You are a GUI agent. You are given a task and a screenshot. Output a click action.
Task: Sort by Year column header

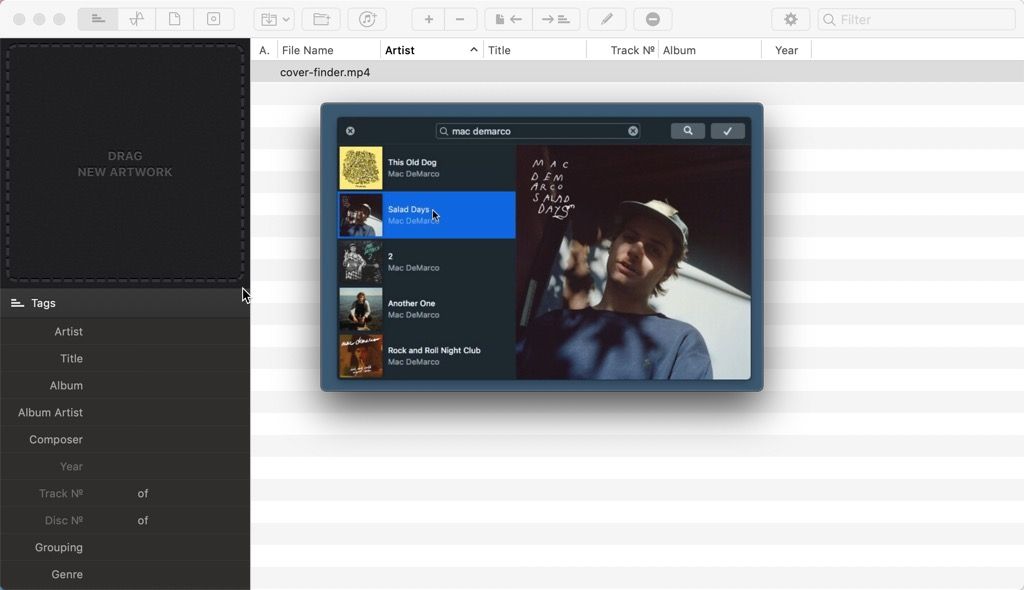click(x=786, y=50)
